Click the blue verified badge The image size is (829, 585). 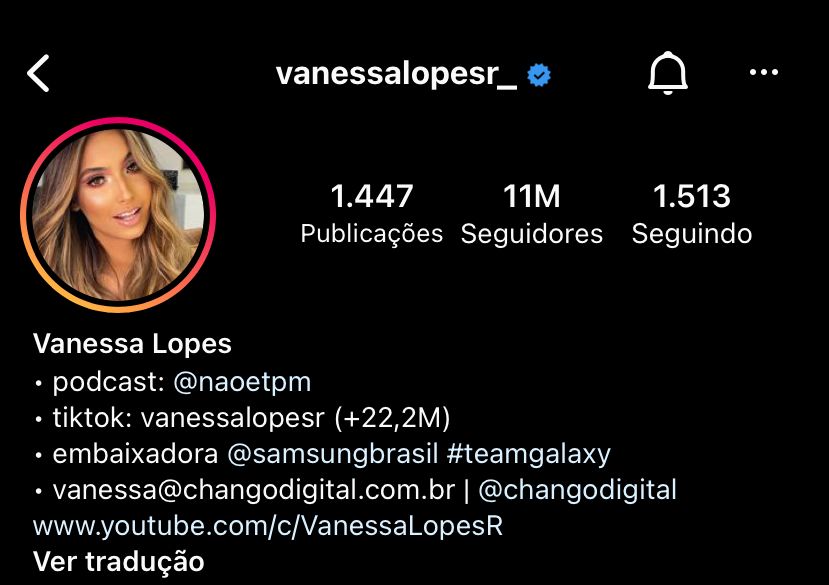539,75
